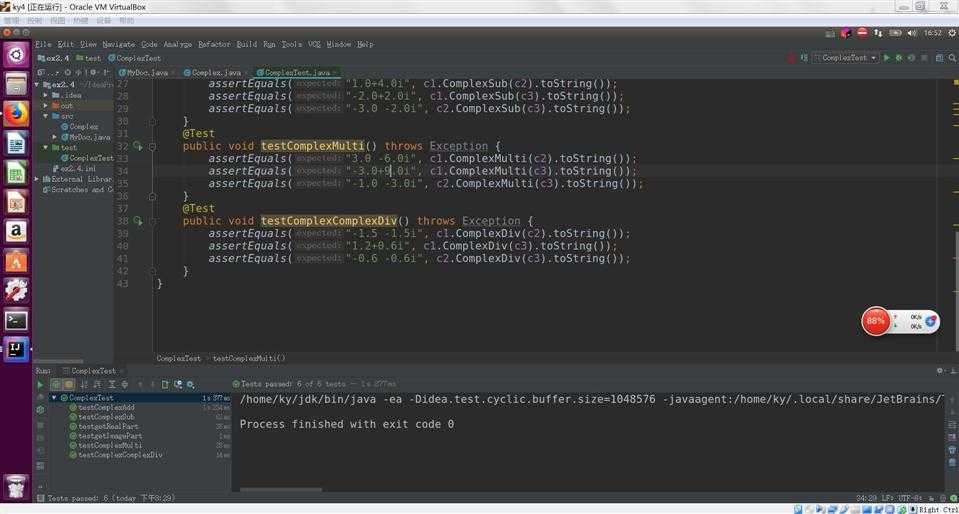This screenshot has height=514, width=959.
Task: Click ComplexTest in the editor breadcrumb
Action: coord(179,359)
